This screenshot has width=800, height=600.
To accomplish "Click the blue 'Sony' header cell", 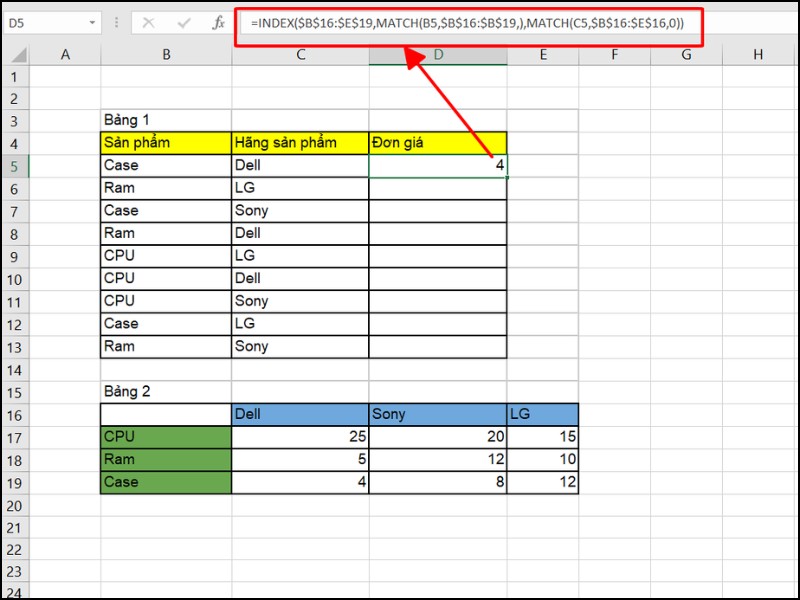I will click(x=438, y=414).
